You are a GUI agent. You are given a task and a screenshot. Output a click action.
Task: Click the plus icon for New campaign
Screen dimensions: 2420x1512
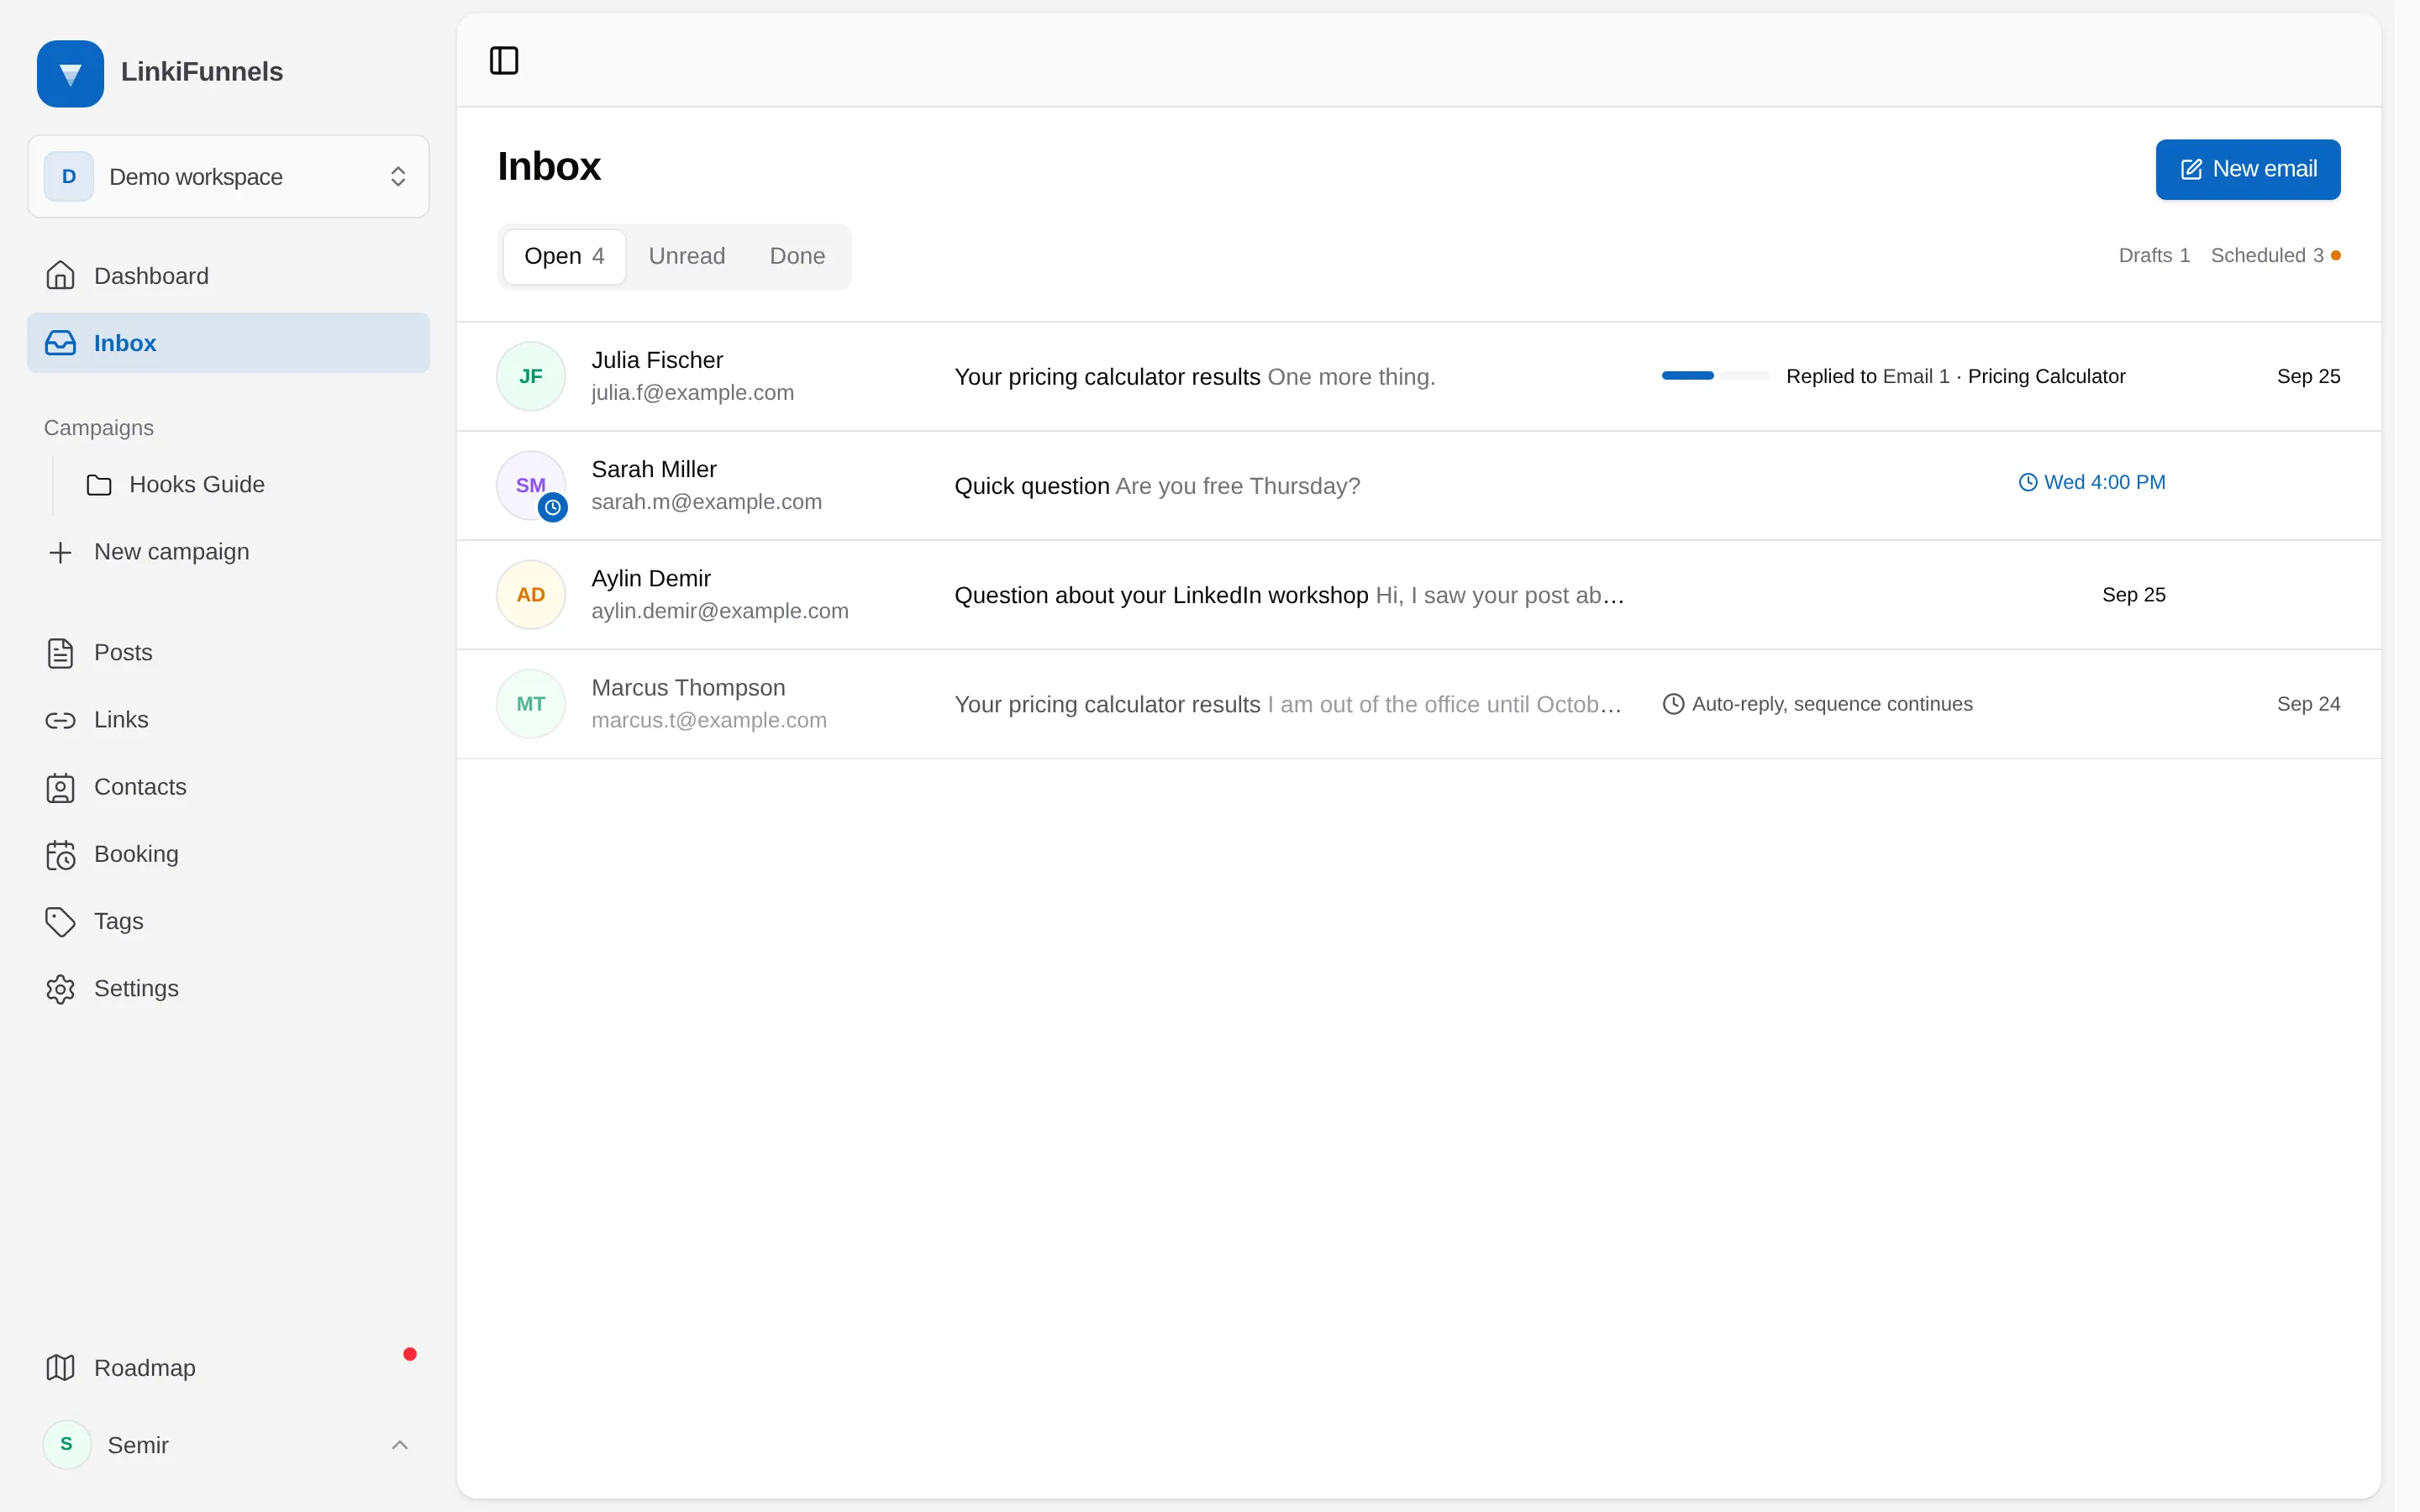point(60,552)
